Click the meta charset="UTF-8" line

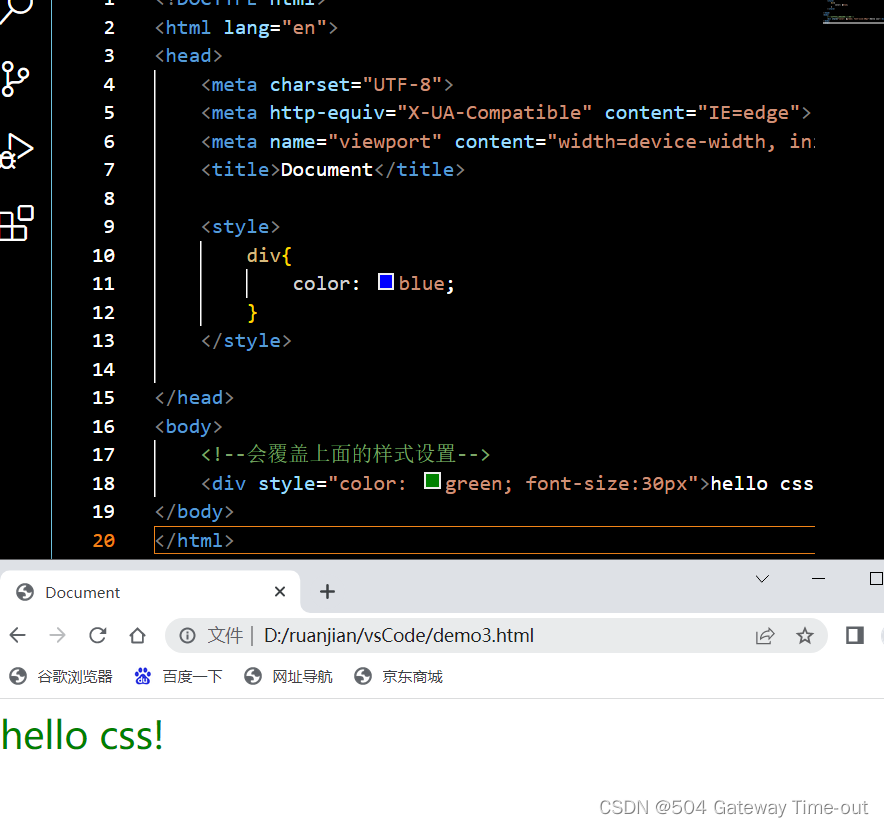point(327,84)
